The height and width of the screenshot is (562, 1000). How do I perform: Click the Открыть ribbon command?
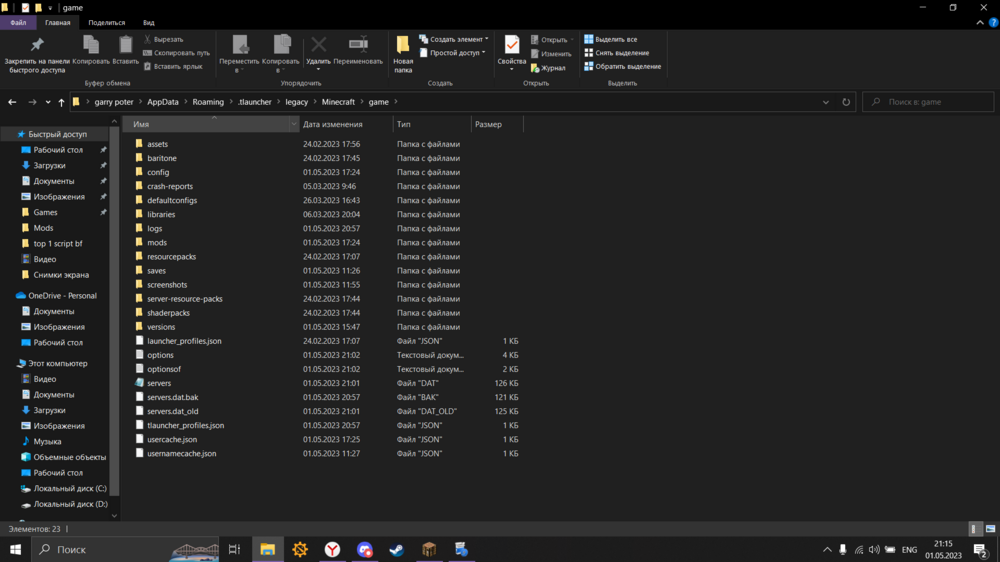tap(552, 40)
